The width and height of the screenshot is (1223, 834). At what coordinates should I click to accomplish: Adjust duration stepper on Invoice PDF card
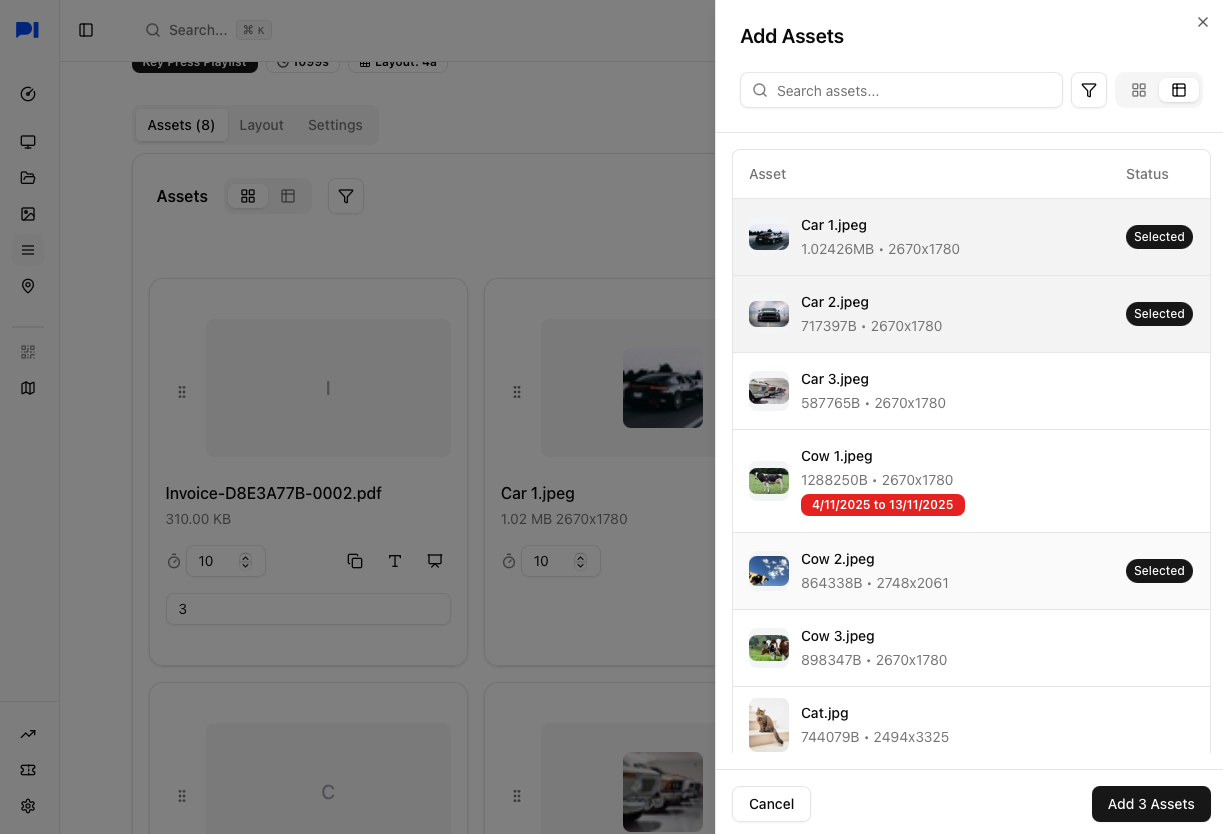(245, 561)
